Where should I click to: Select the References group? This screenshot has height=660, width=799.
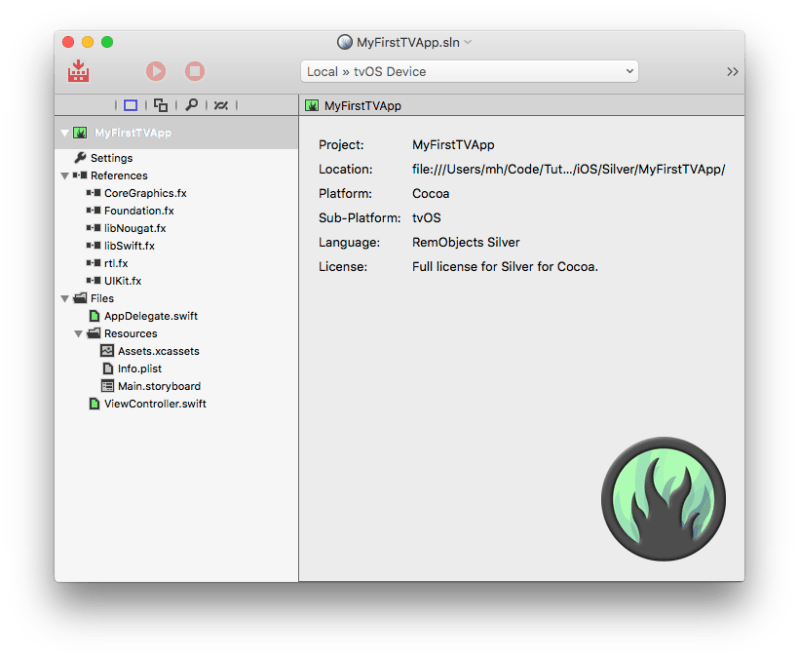coord(119,175)
